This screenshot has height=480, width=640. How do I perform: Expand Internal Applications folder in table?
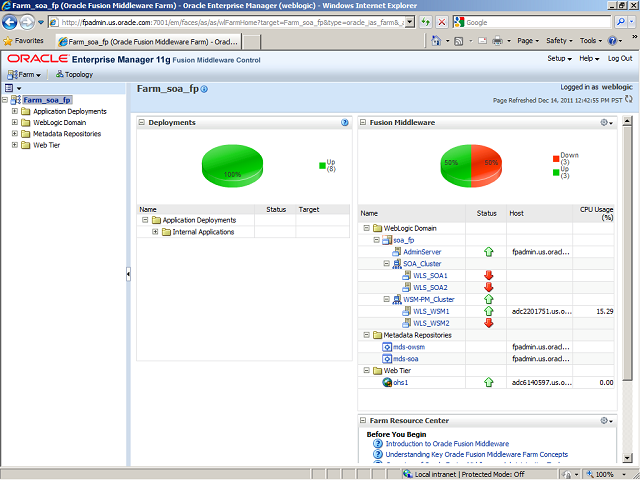(155, 232)
